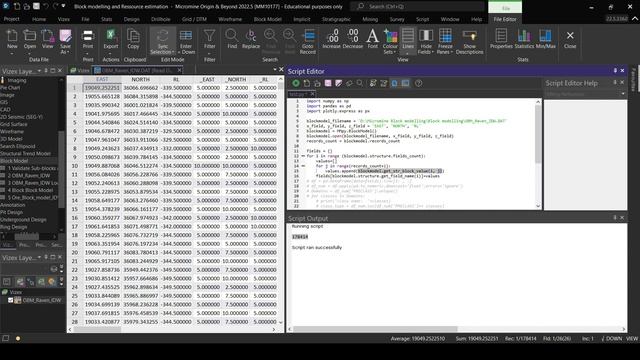
Task: Open the Drillhole ribbon tab
Action: tap(160, 19)
